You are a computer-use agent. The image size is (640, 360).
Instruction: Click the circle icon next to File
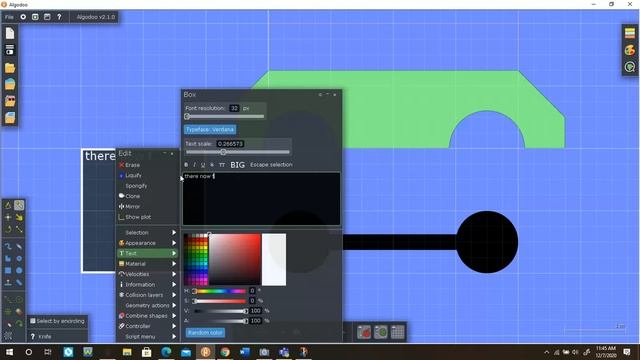coord(23,17)
